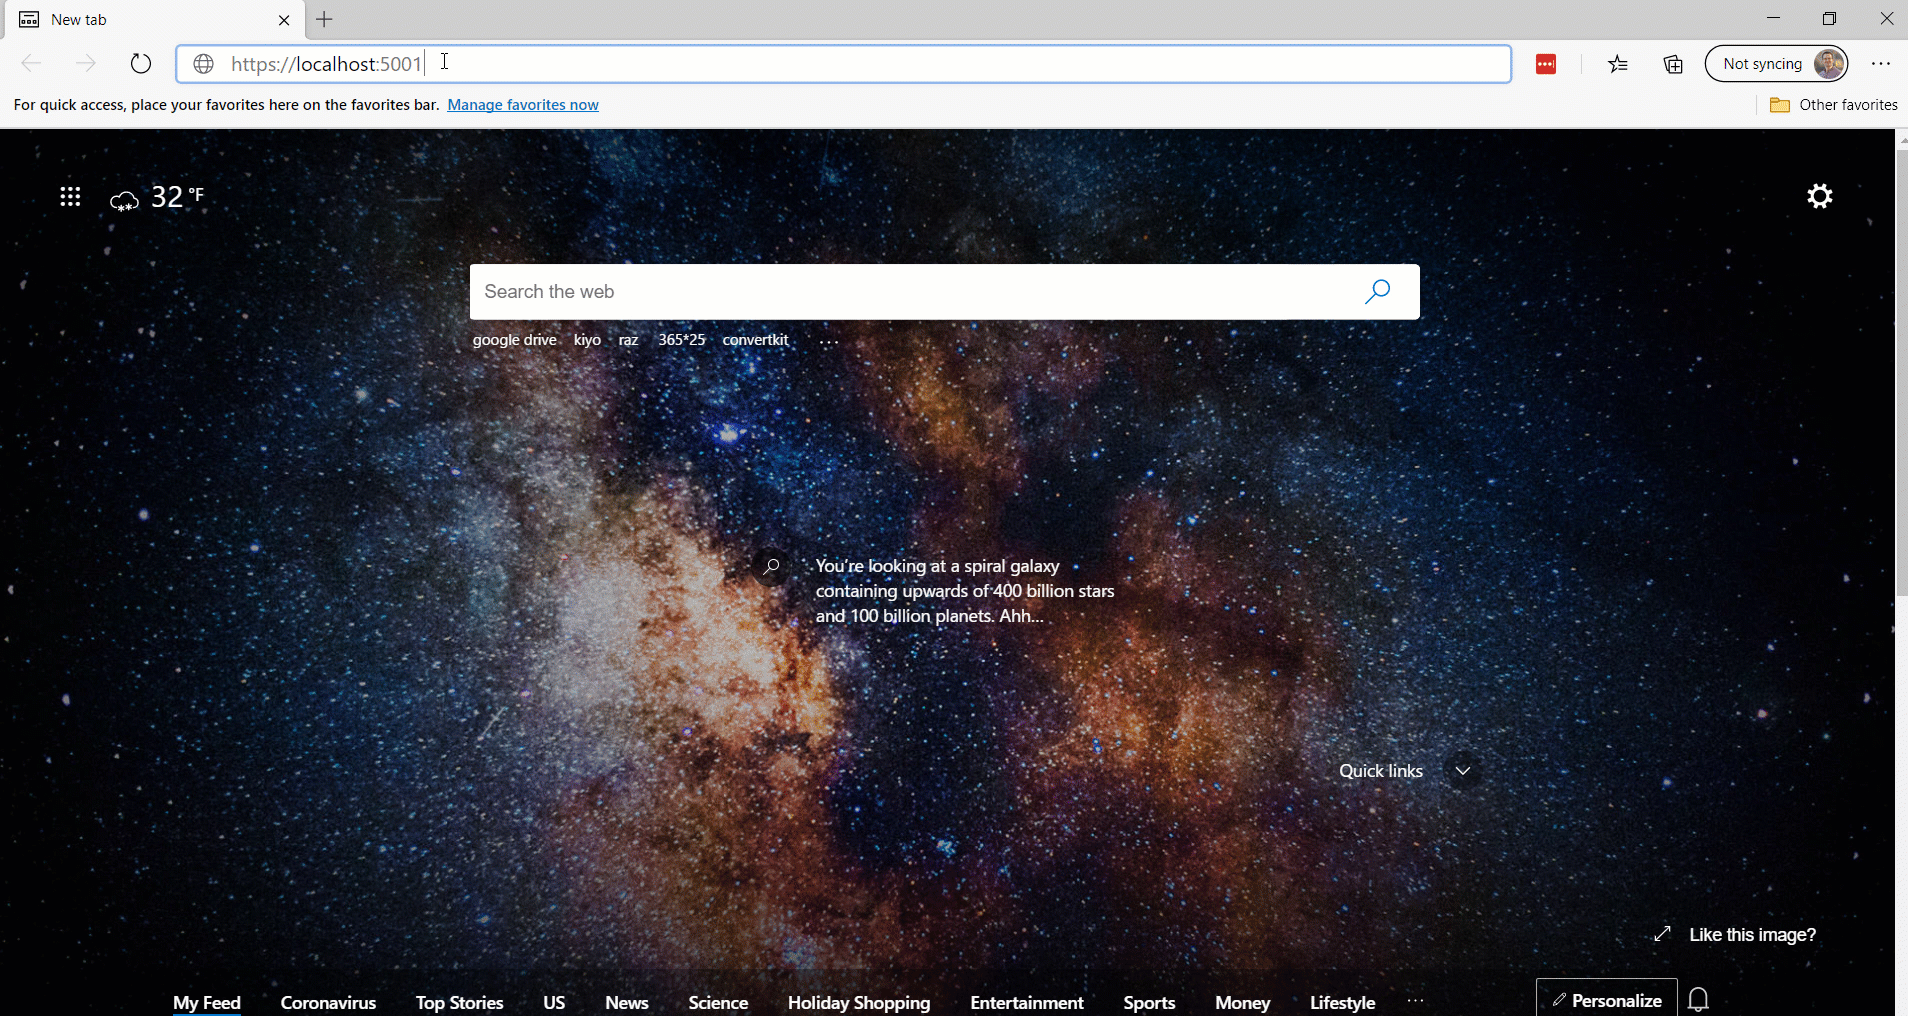Open the apps launcher grid icon

(x=69, y=196)
